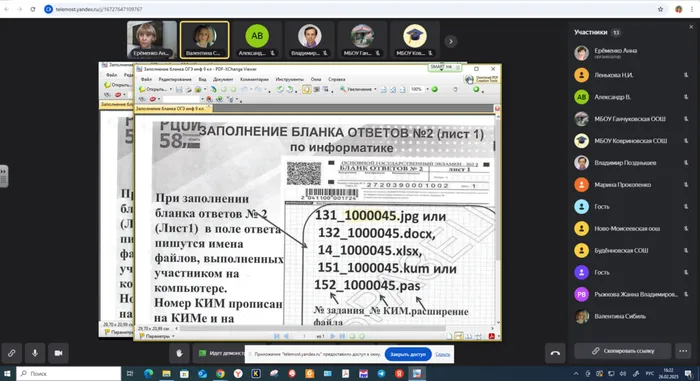Hang up the call
The width and height of the screenshot is (700, 381).
click(x=555, y=353)
